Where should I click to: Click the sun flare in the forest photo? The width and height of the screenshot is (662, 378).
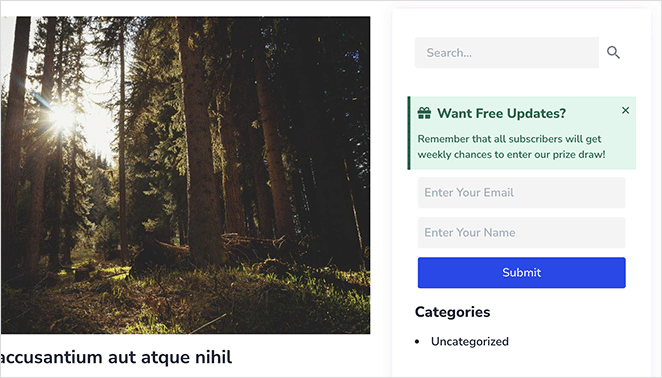[62, 117]
